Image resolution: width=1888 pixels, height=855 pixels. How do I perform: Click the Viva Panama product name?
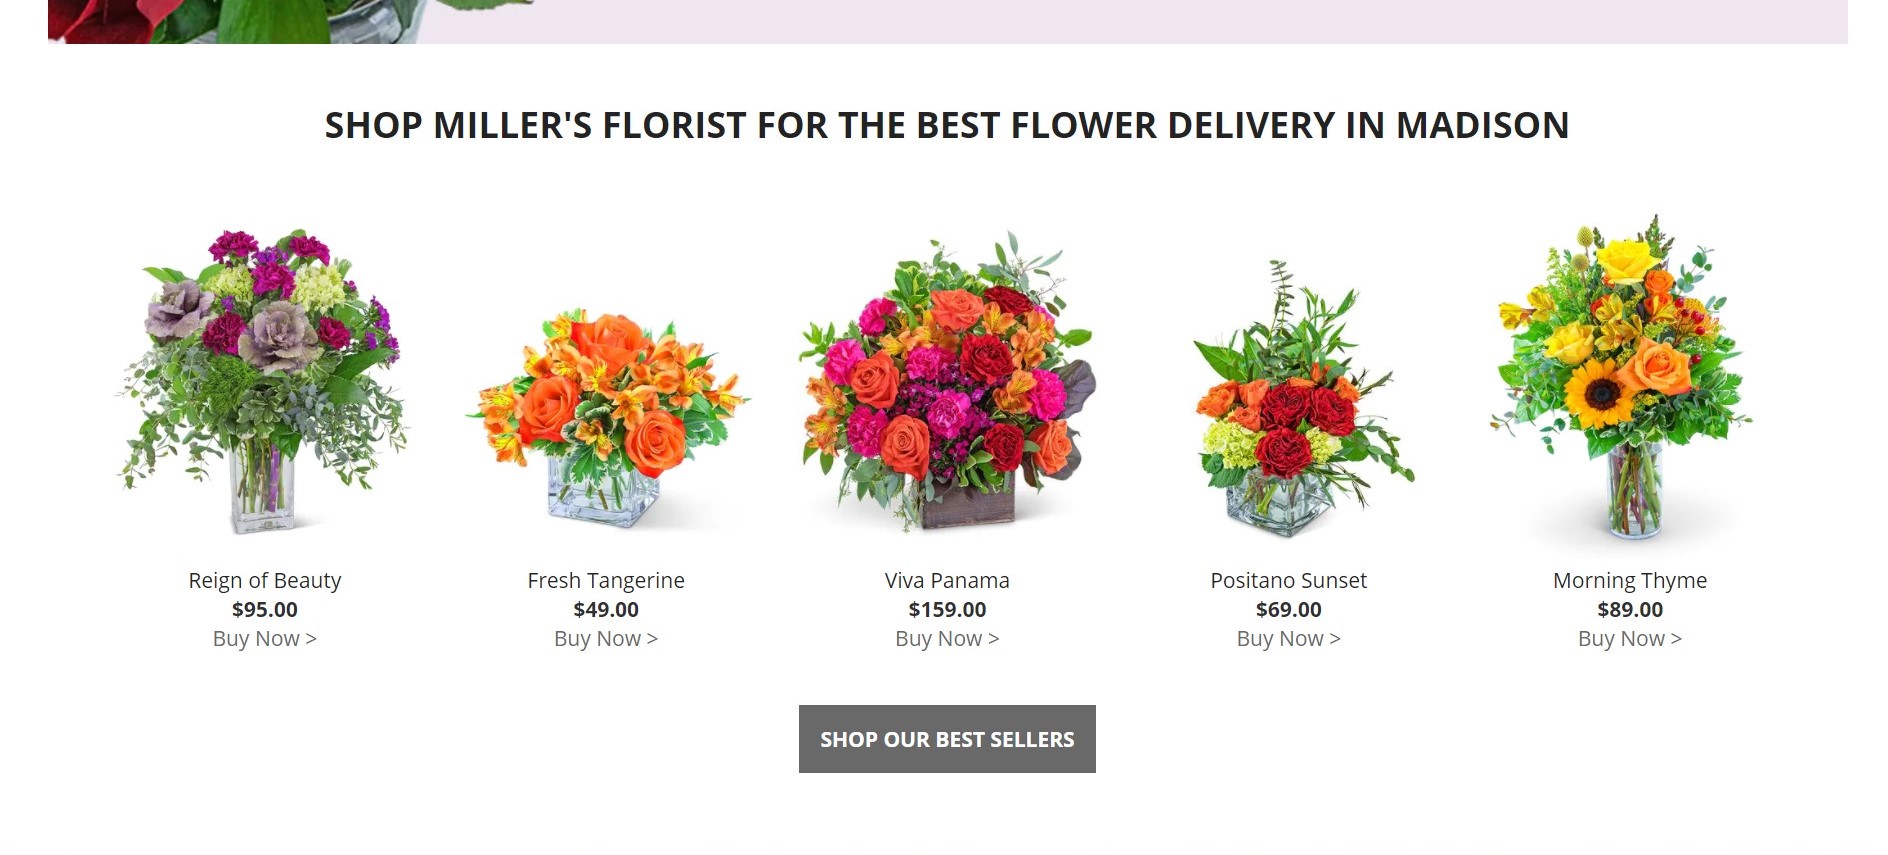(947, 580)
